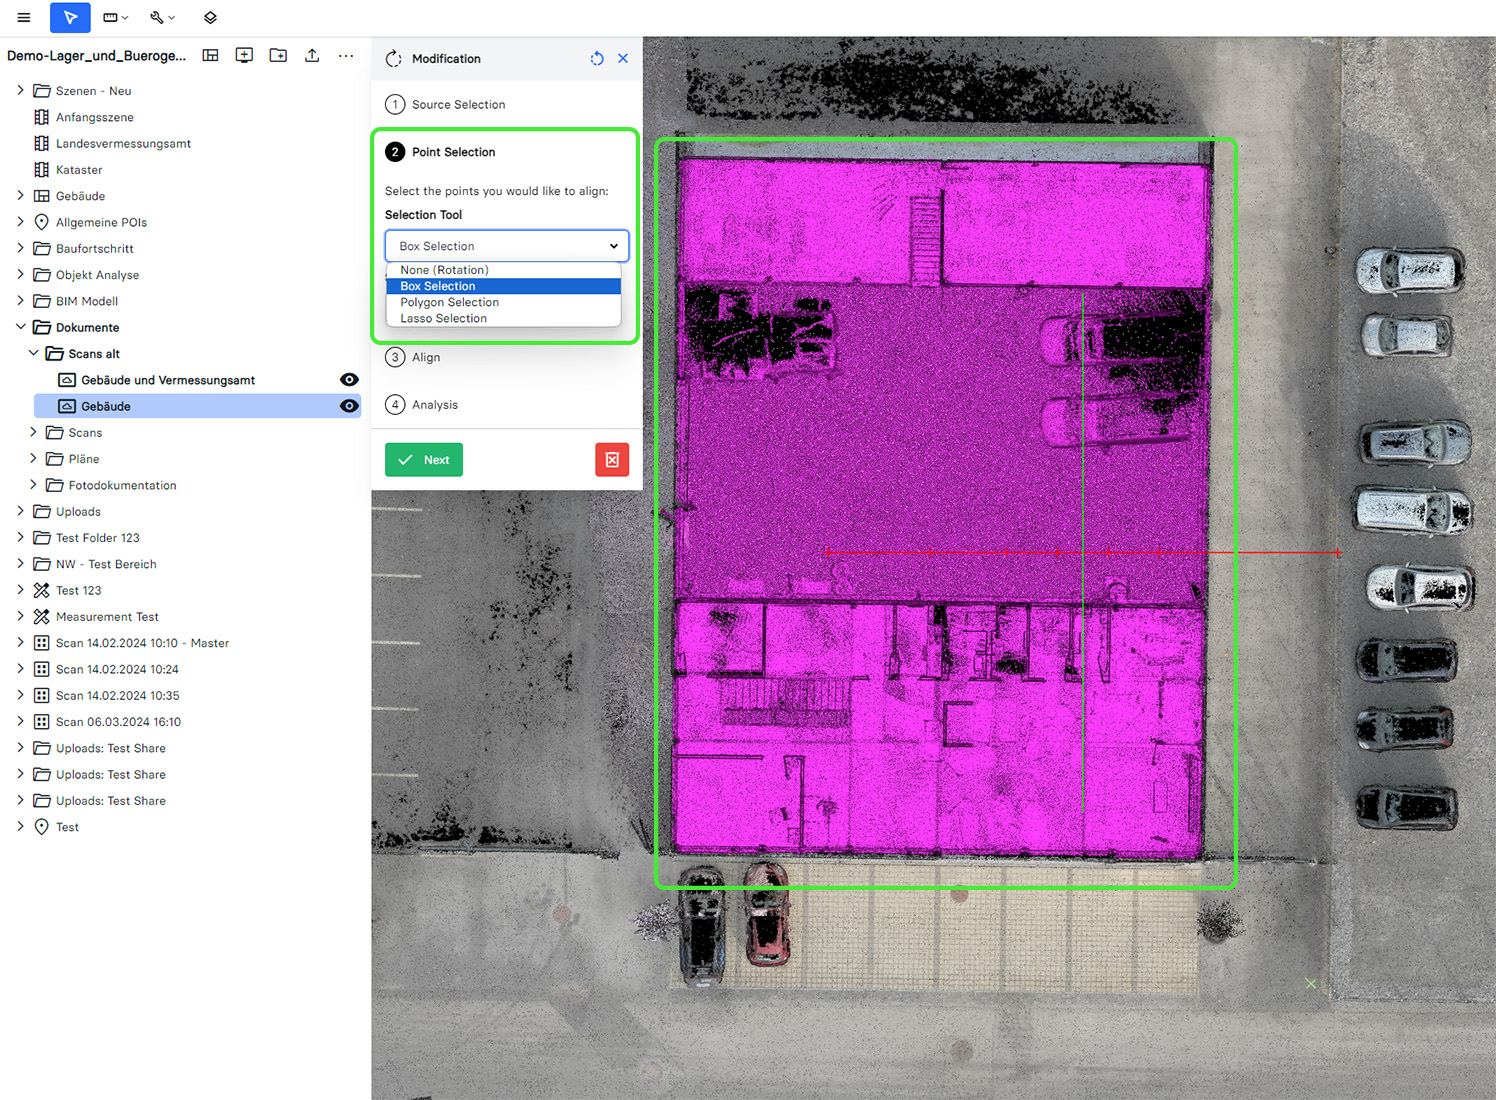Open the hamburger main menu

[x=24, y=17]
